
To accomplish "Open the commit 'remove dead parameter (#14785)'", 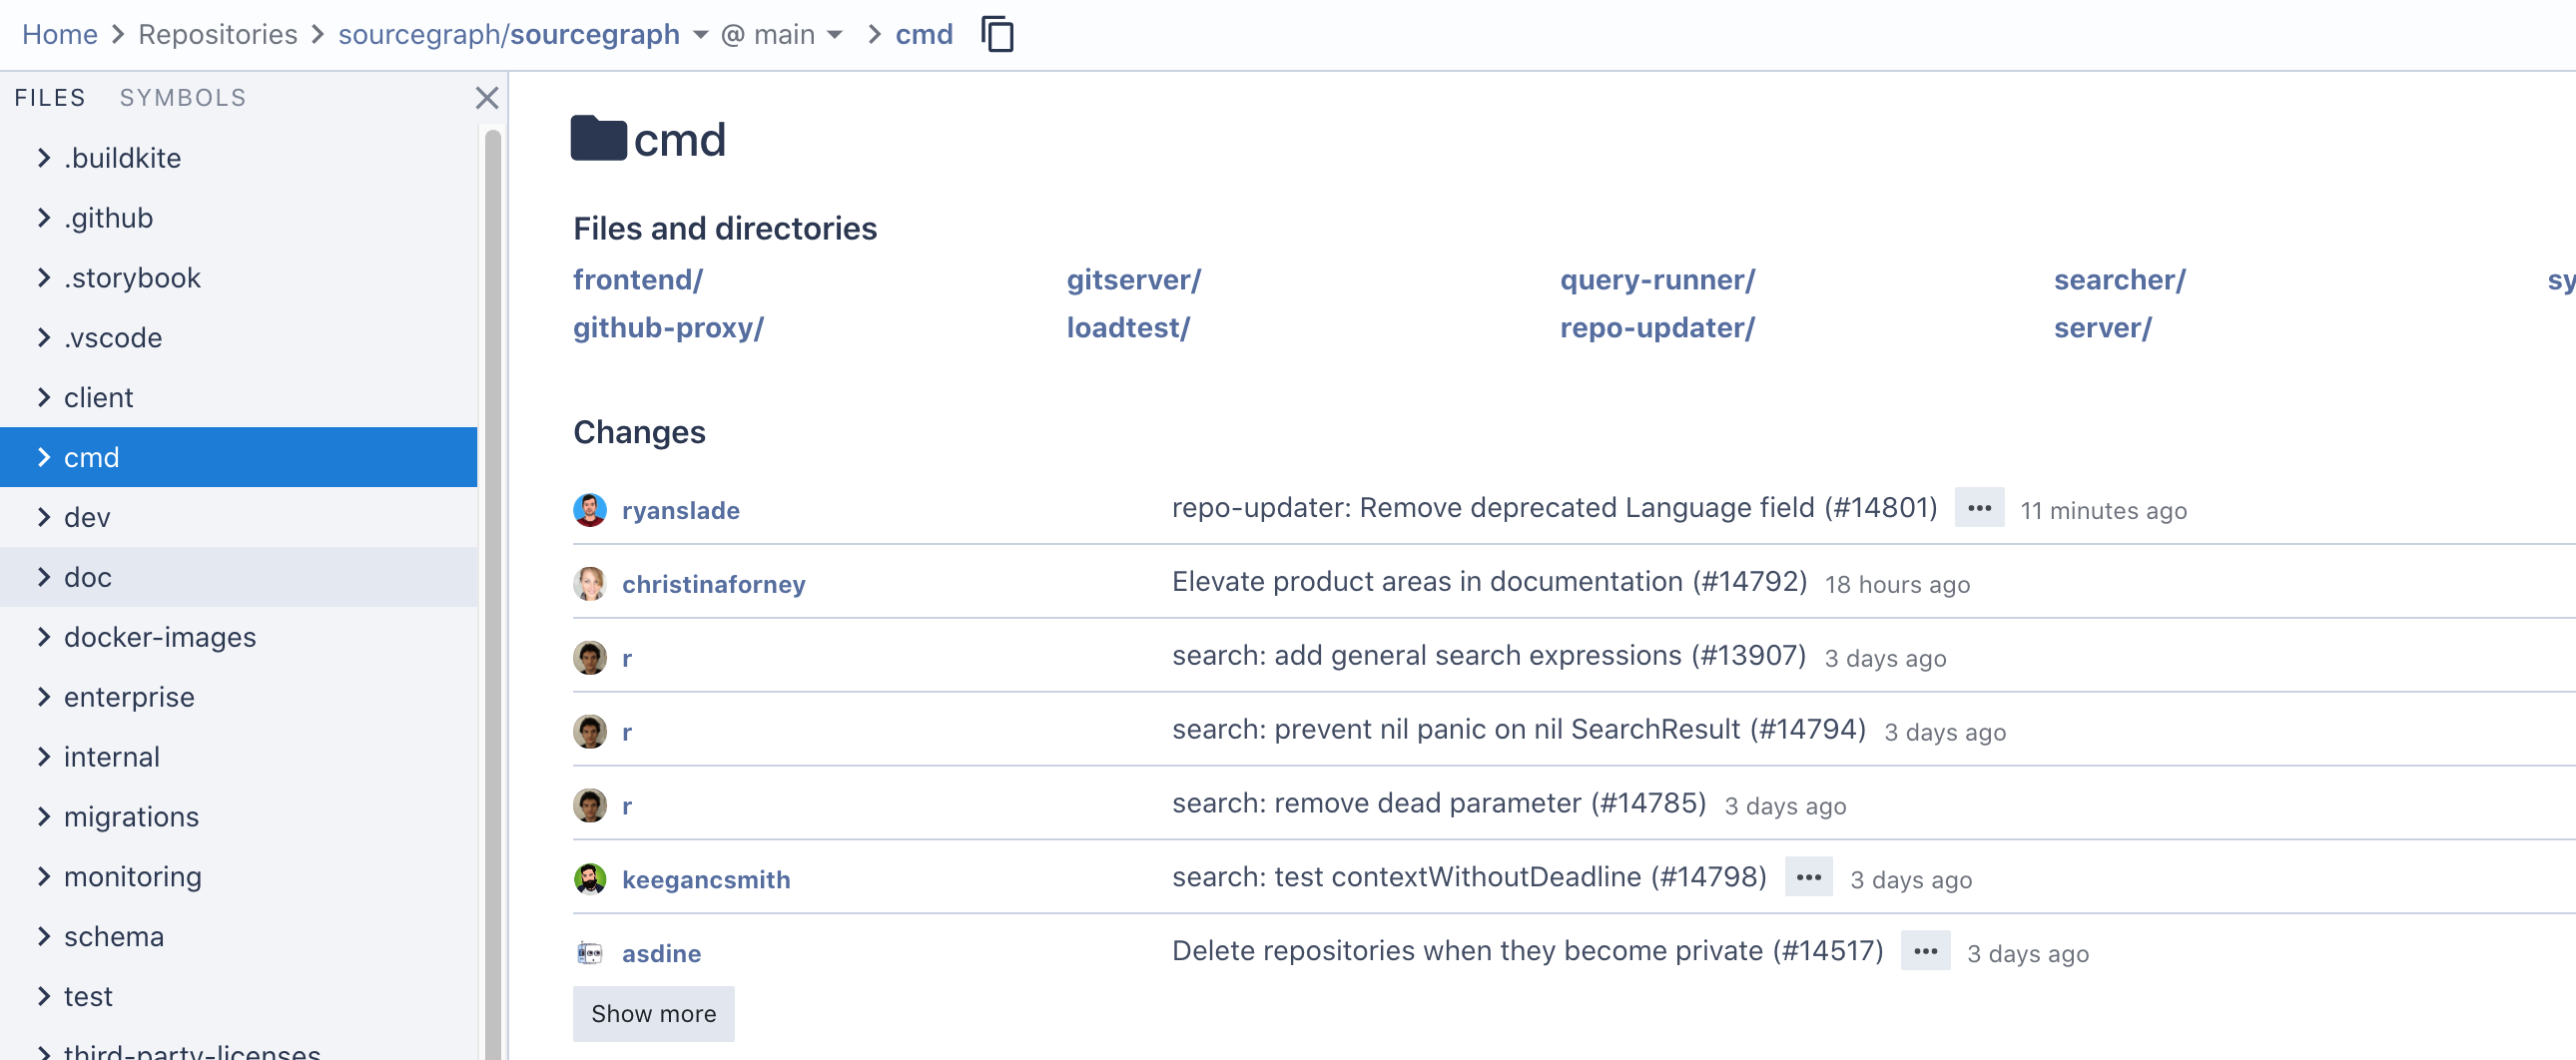I will (1439, 804).
